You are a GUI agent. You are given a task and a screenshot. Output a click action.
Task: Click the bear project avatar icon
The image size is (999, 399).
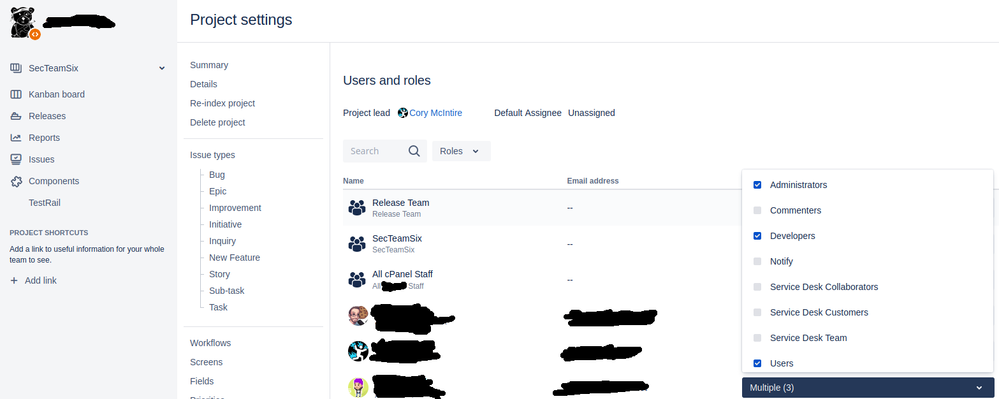24,23
